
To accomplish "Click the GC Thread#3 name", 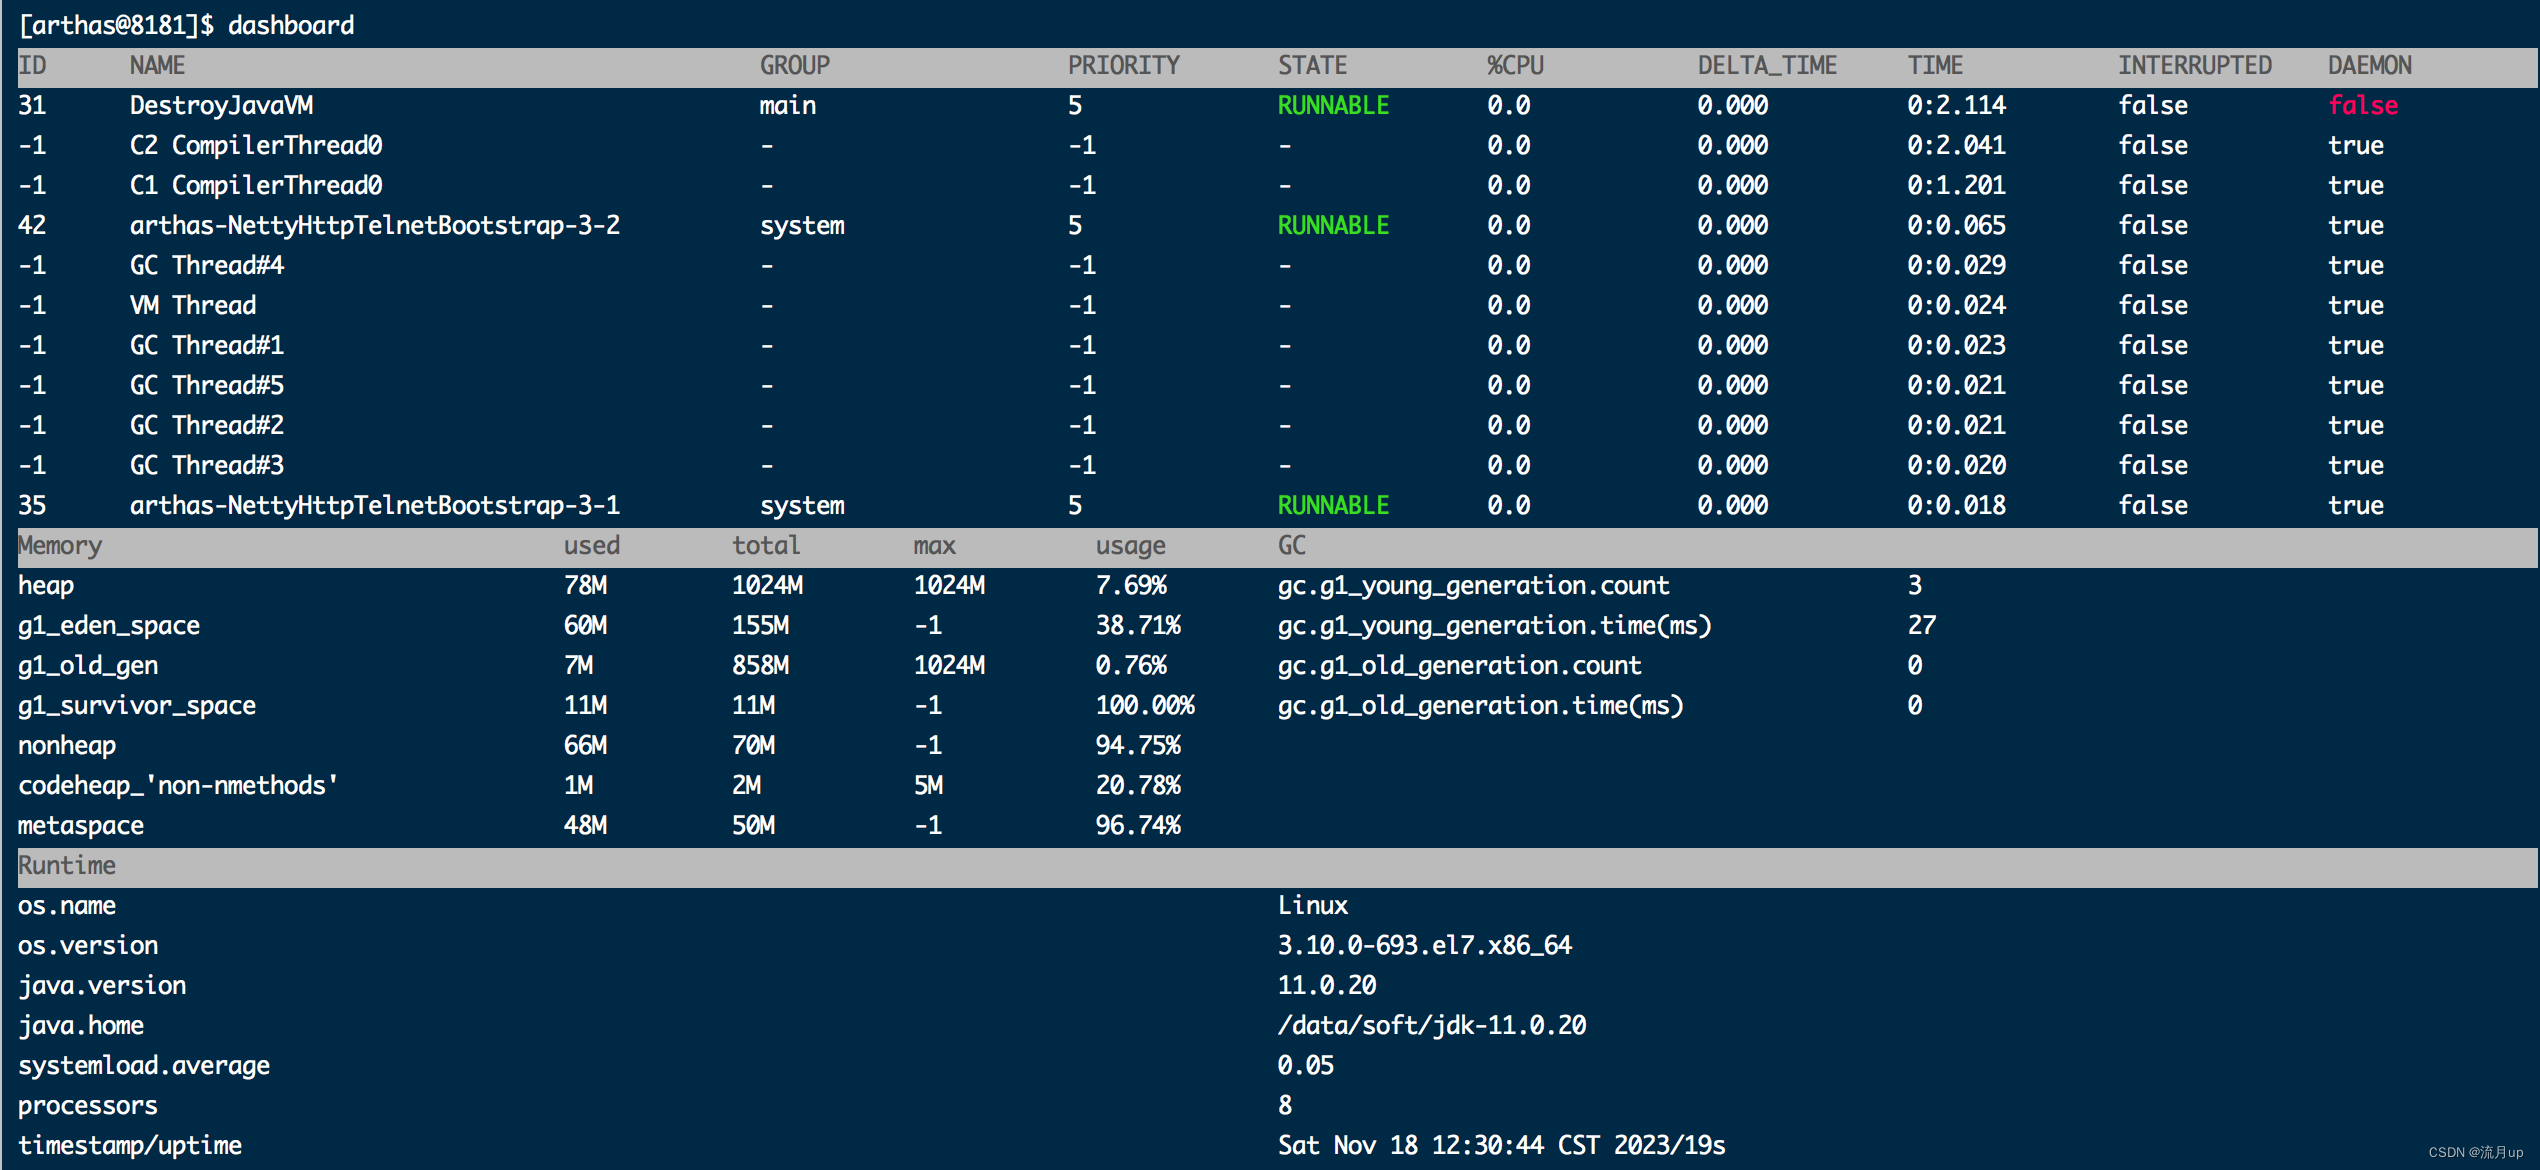I will point(207,465).
